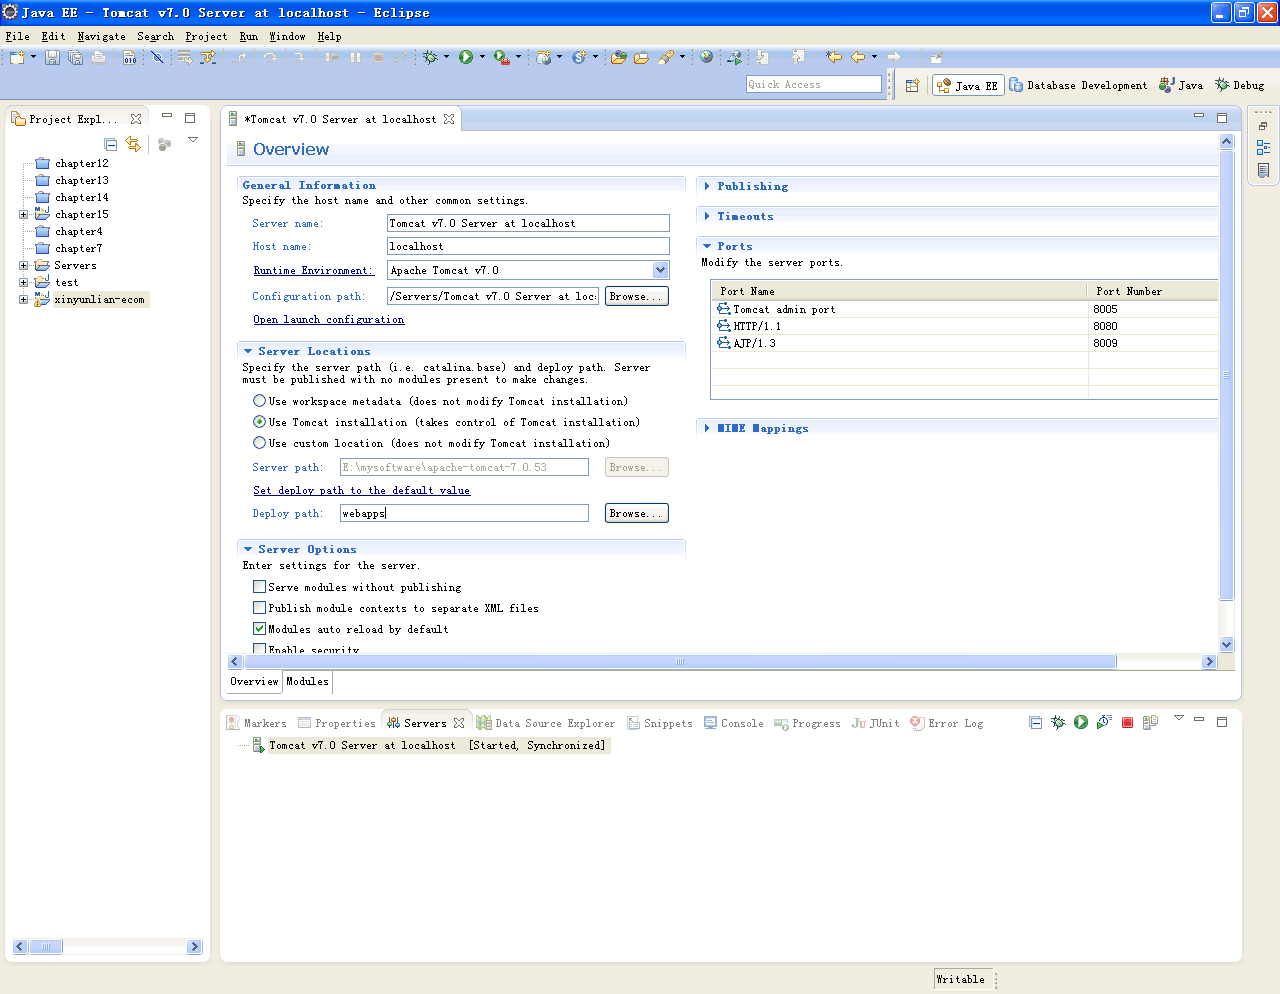The image size is (1280, 994).
Task: Expand the xinyunlian-ecom project node
Action: [x=23, y=299]
